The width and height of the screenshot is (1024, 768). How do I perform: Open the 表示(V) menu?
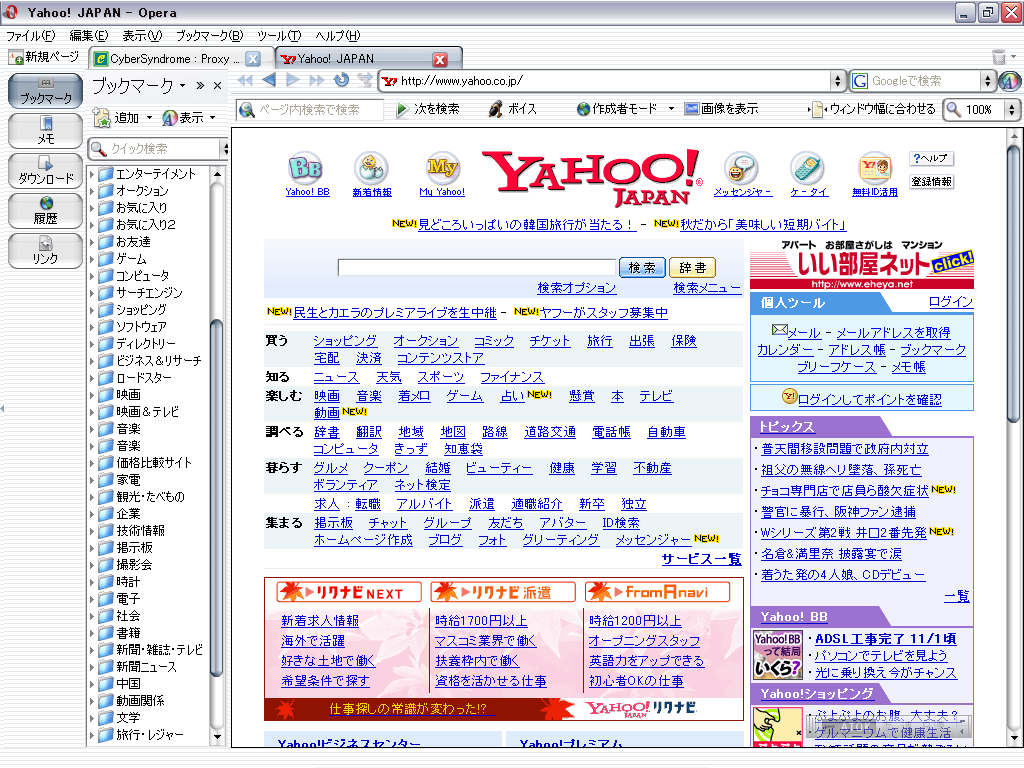coord(142,36)
